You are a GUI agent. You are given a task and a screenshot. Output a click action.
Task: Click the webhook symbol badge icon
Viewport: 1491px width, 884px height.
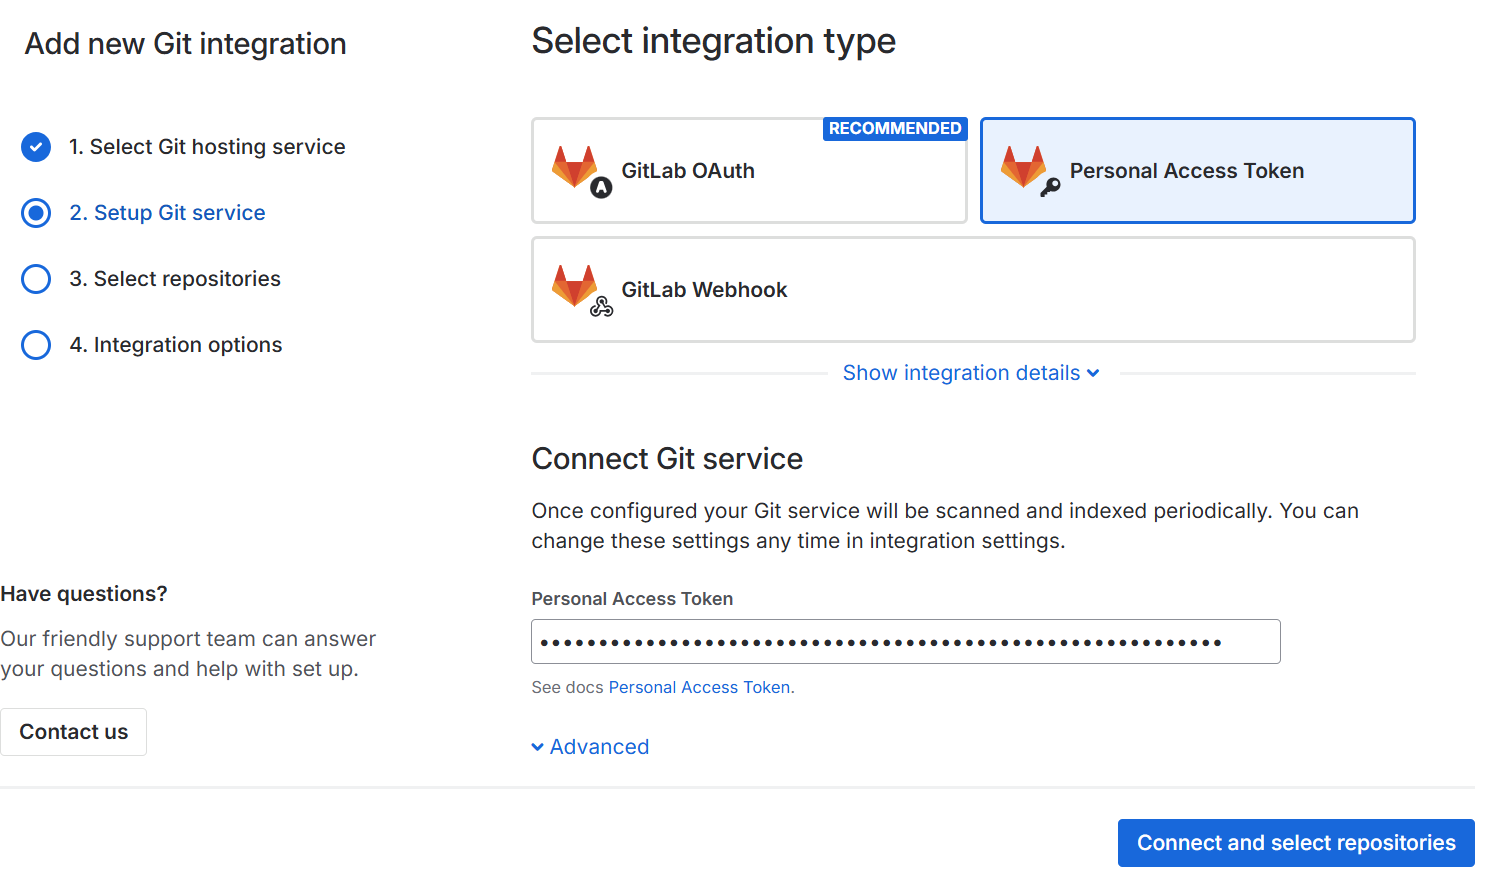(601, 307)
